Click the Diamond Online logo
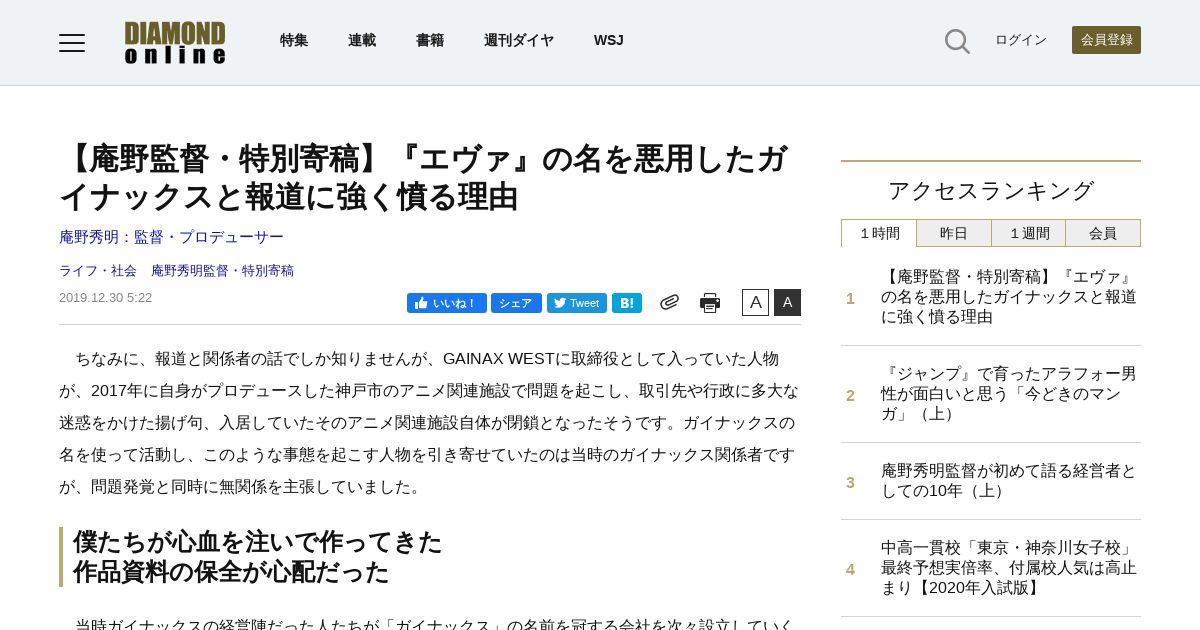Viewport: 1200px width, 630px height. [175, 43]
